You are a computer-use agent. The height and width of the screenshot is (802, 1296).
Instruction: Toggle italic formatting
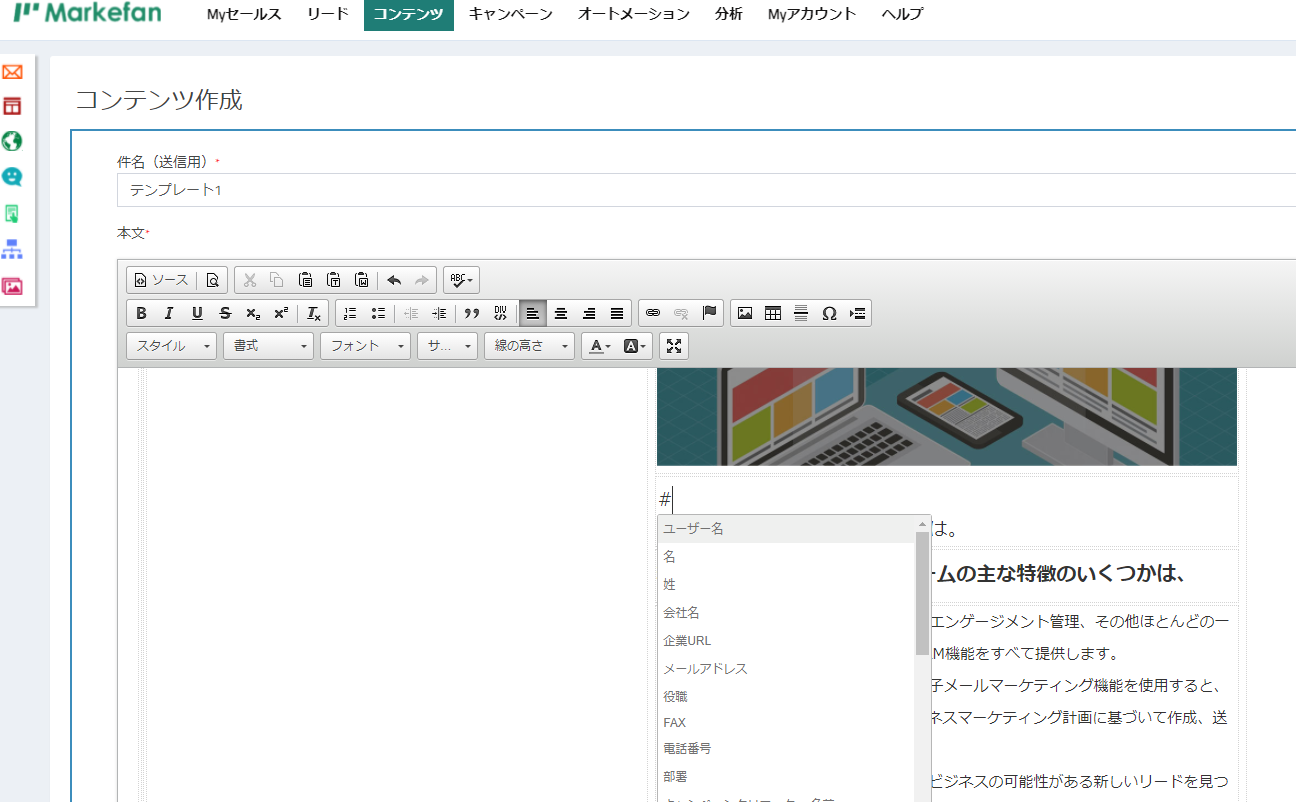[x=169, y=313]
